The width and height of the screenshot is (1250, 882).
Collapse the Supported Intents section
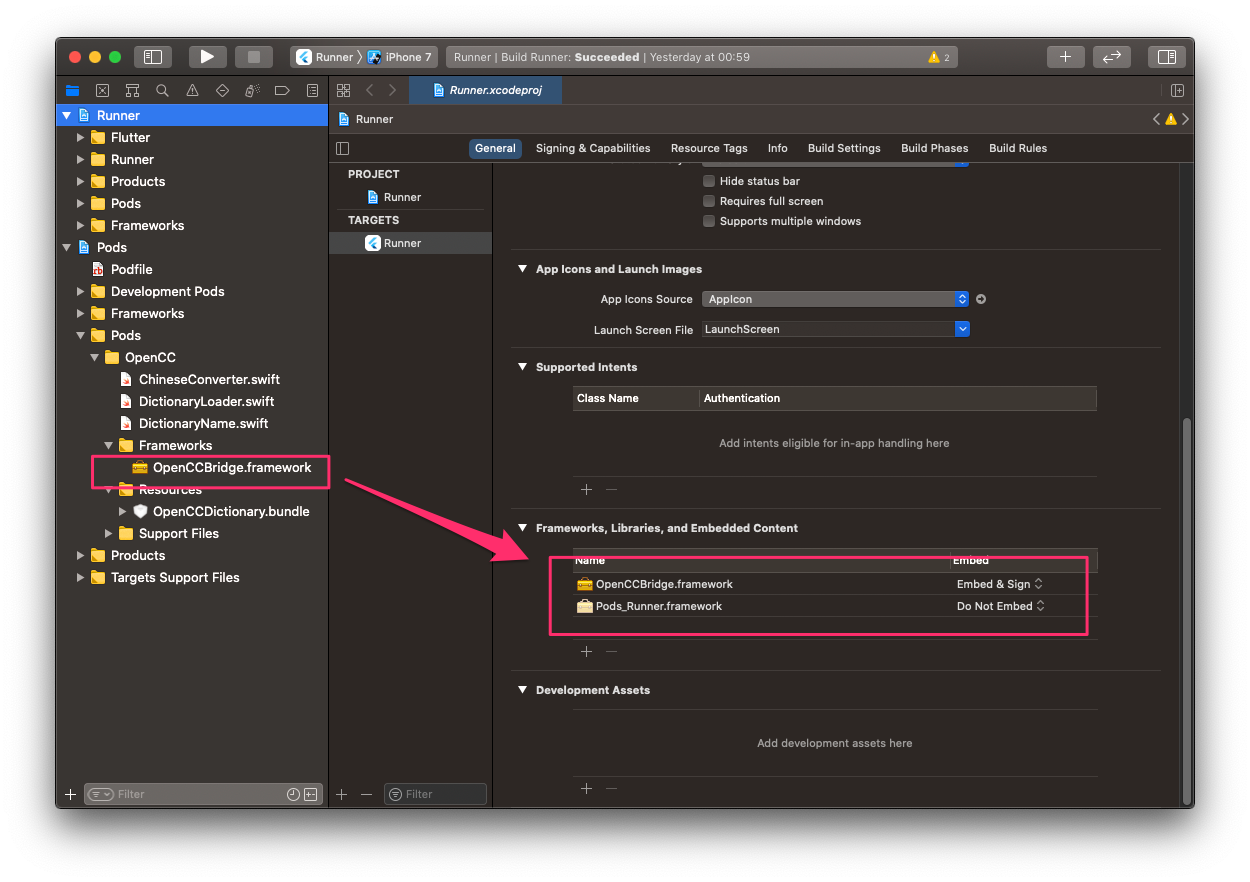click(522, 367)
